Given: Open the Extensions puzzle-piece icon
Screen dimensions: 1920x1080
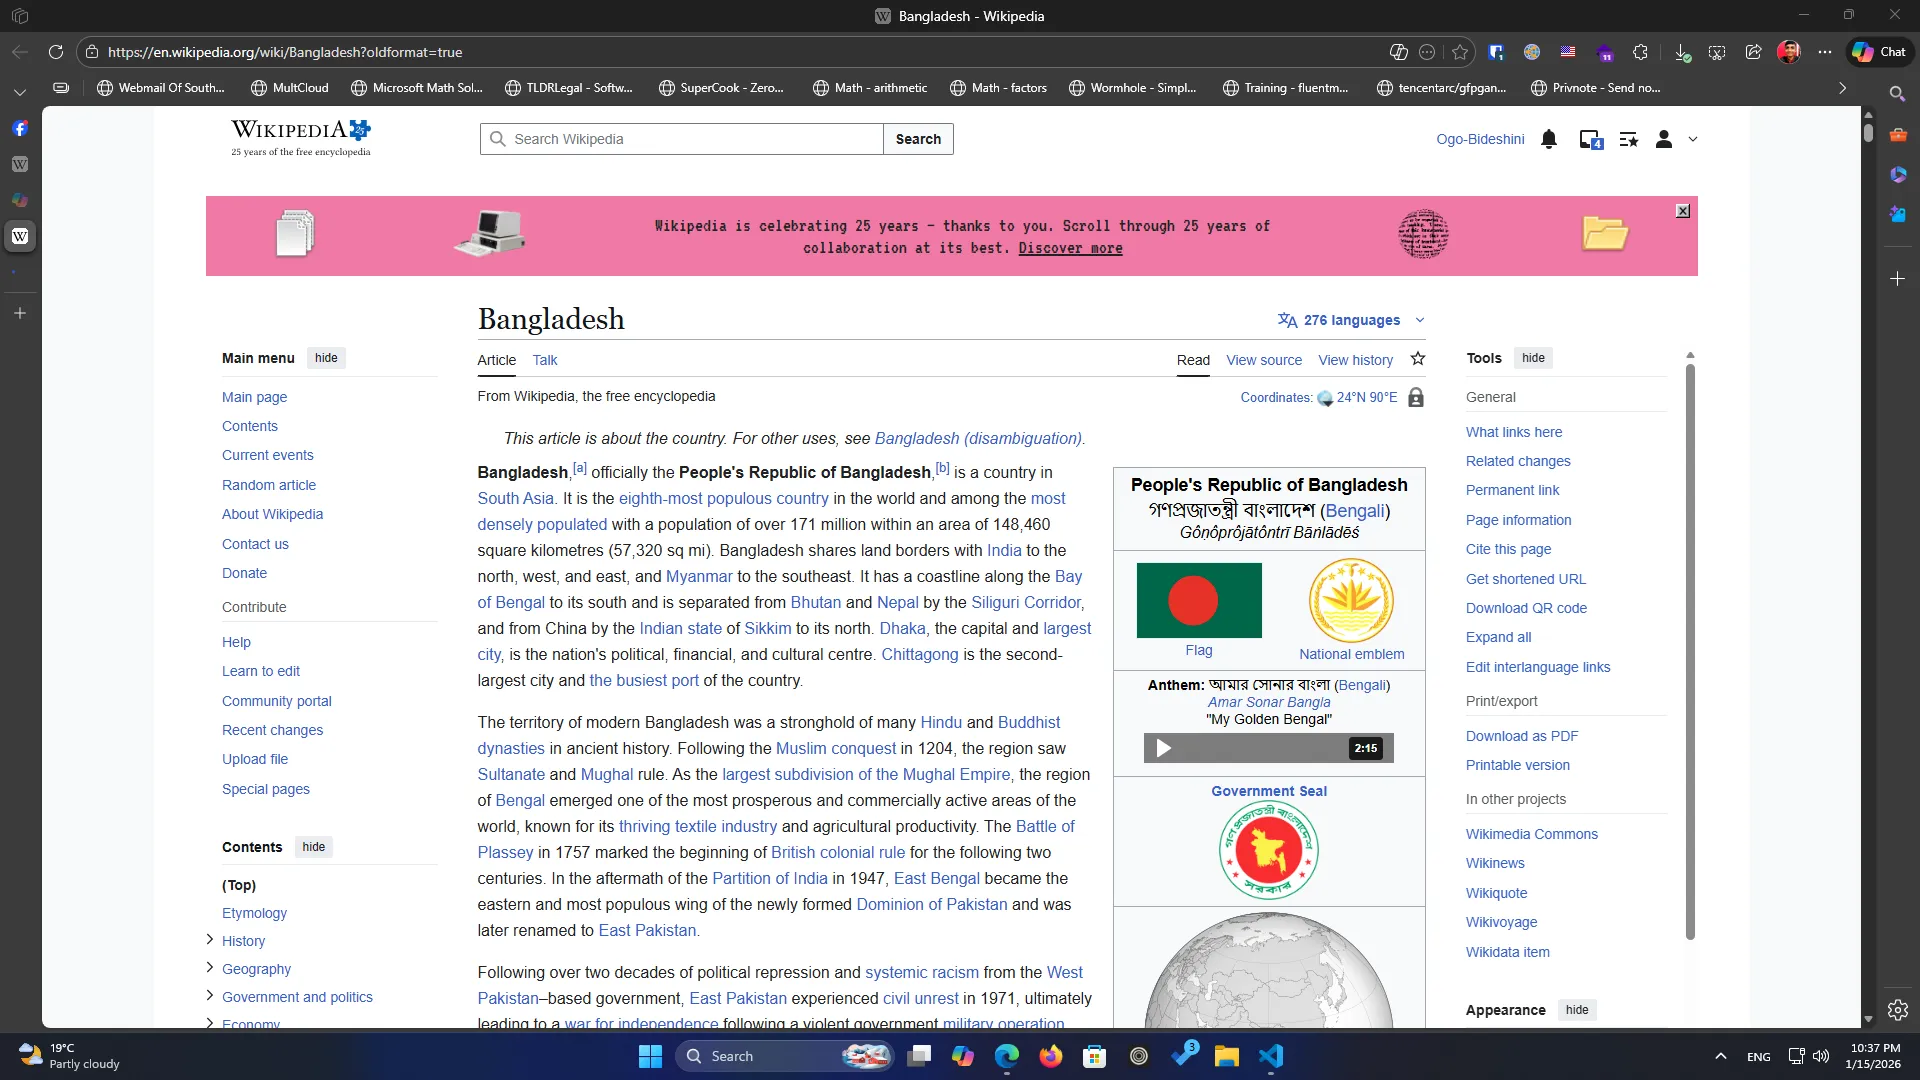Looking at the screenshot, I should pyautogui.click(x=1640, y=52).
